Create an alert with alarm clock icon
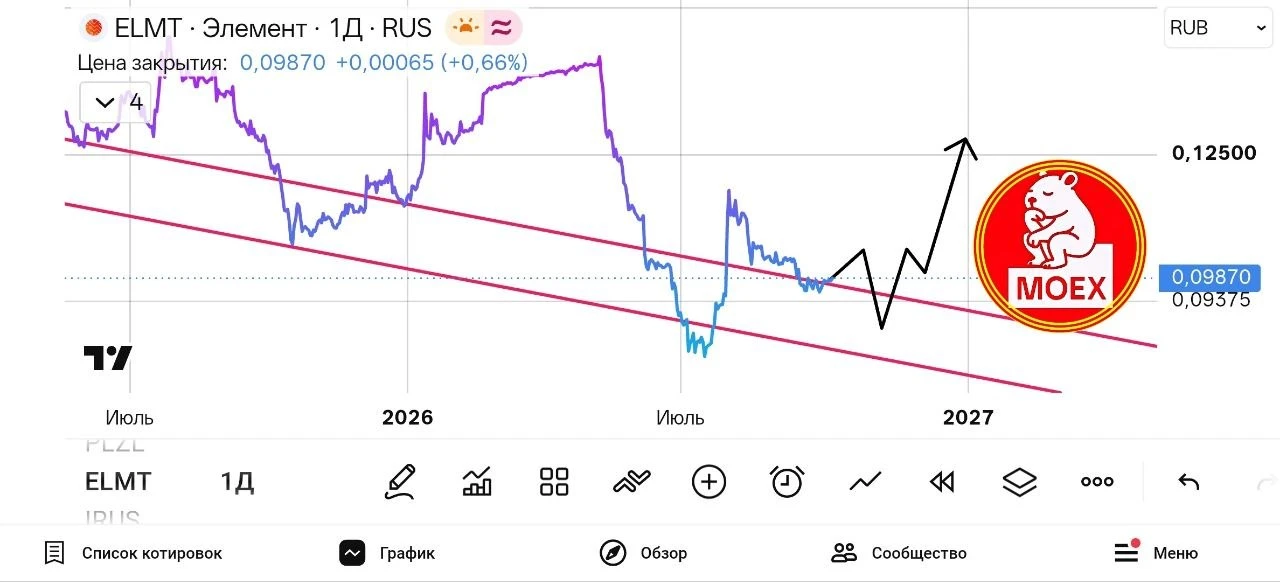This screenshot has height=582, width=1280. [787, 482]
